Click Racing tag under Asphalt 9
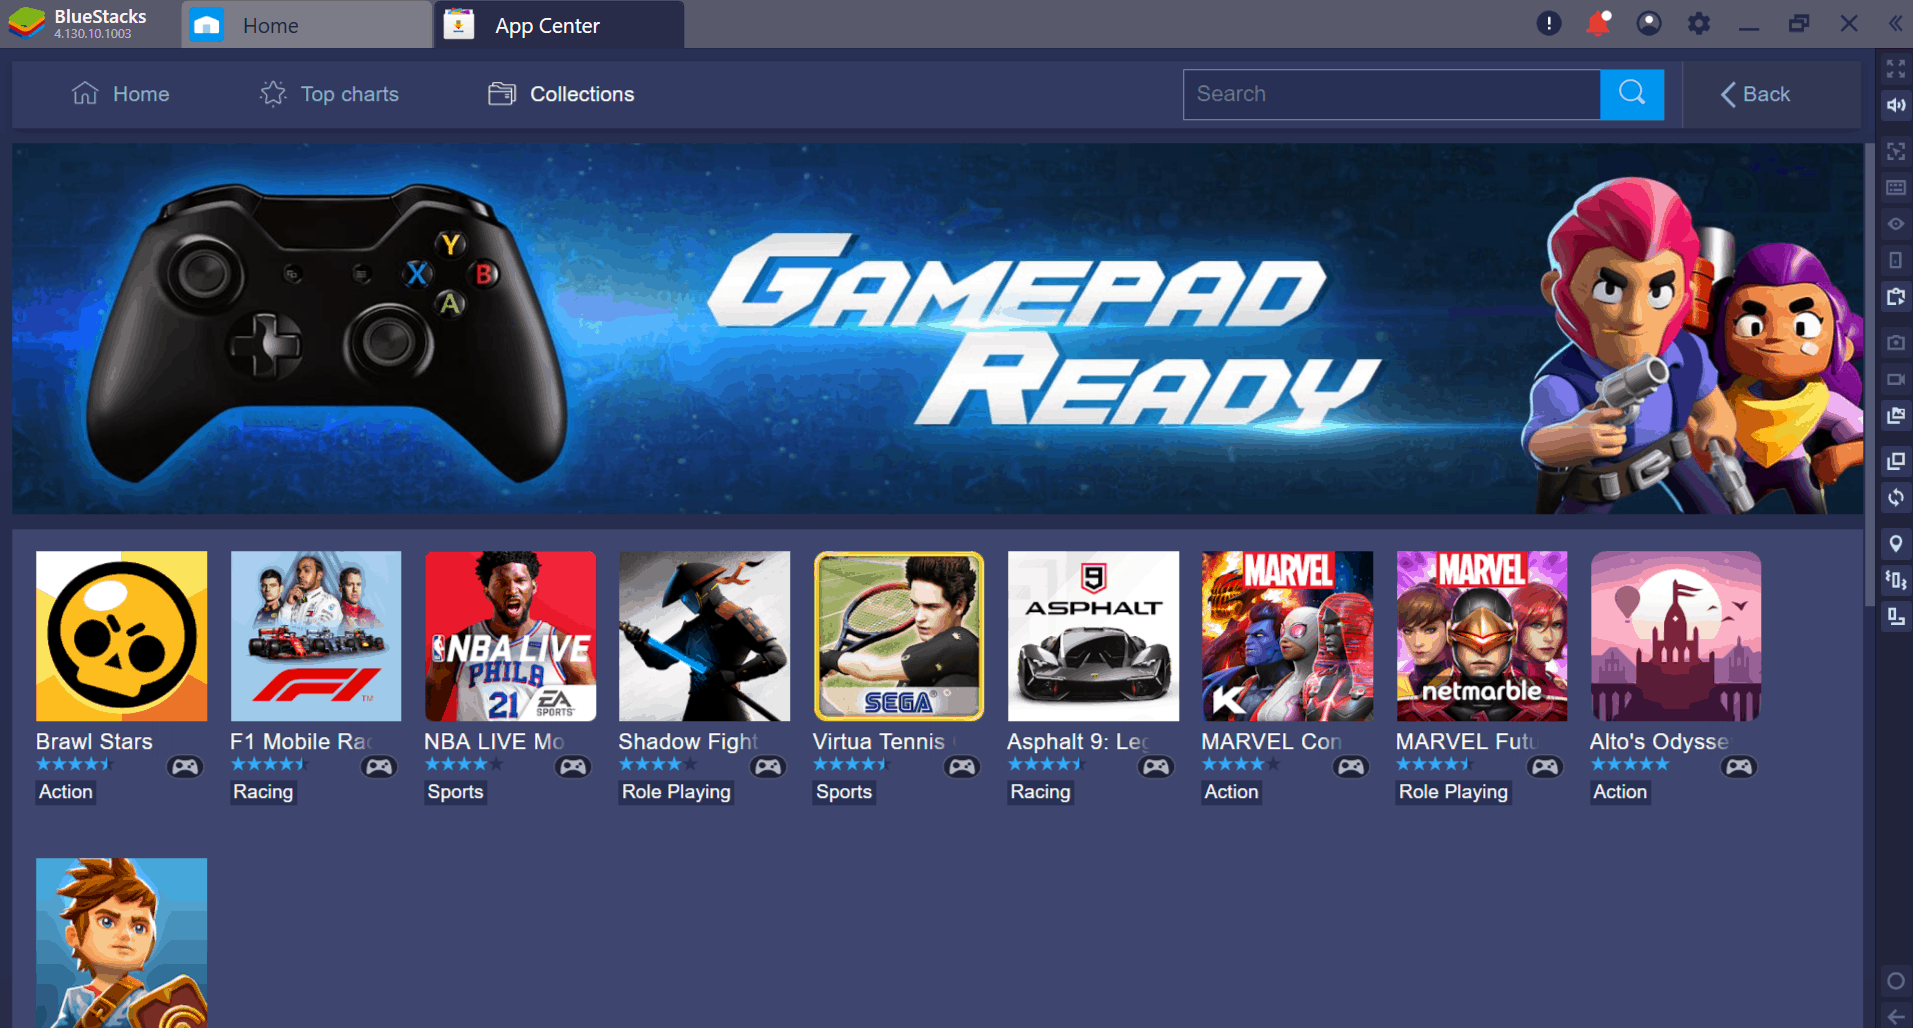This screenshot has height=1028, width=1913. (x=1040, y=792)
